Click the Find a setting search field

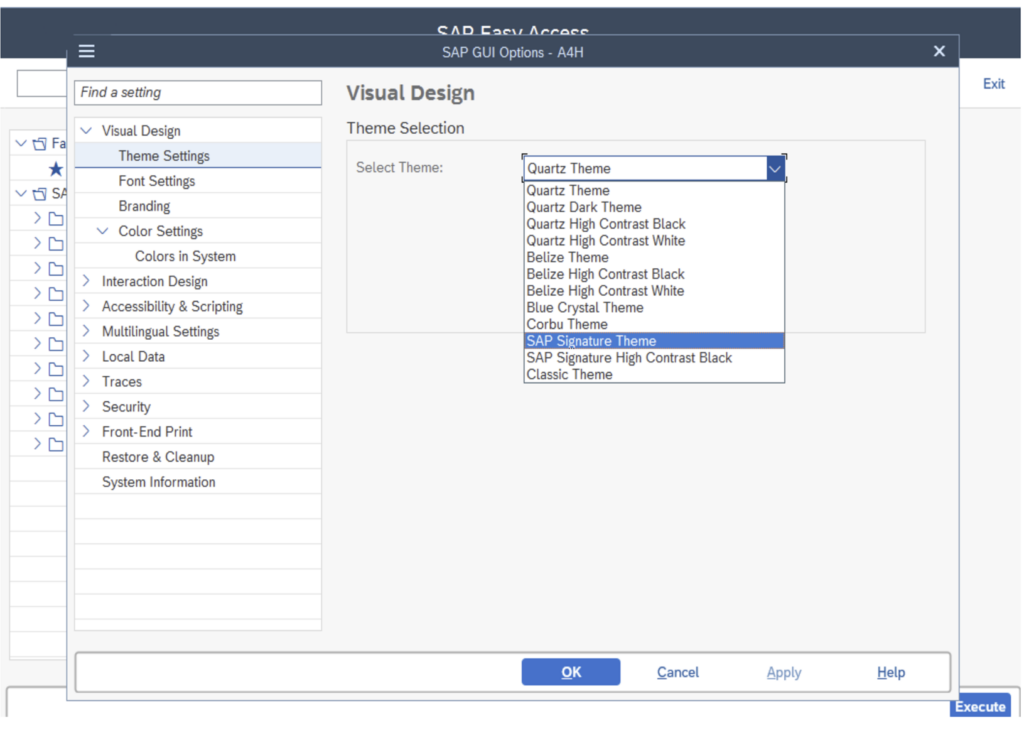tap(198, 93)
